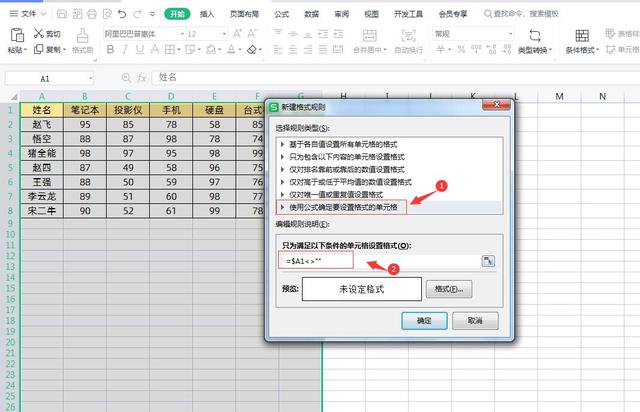Switch to the 公式 Formulas tab

(282, 14)
